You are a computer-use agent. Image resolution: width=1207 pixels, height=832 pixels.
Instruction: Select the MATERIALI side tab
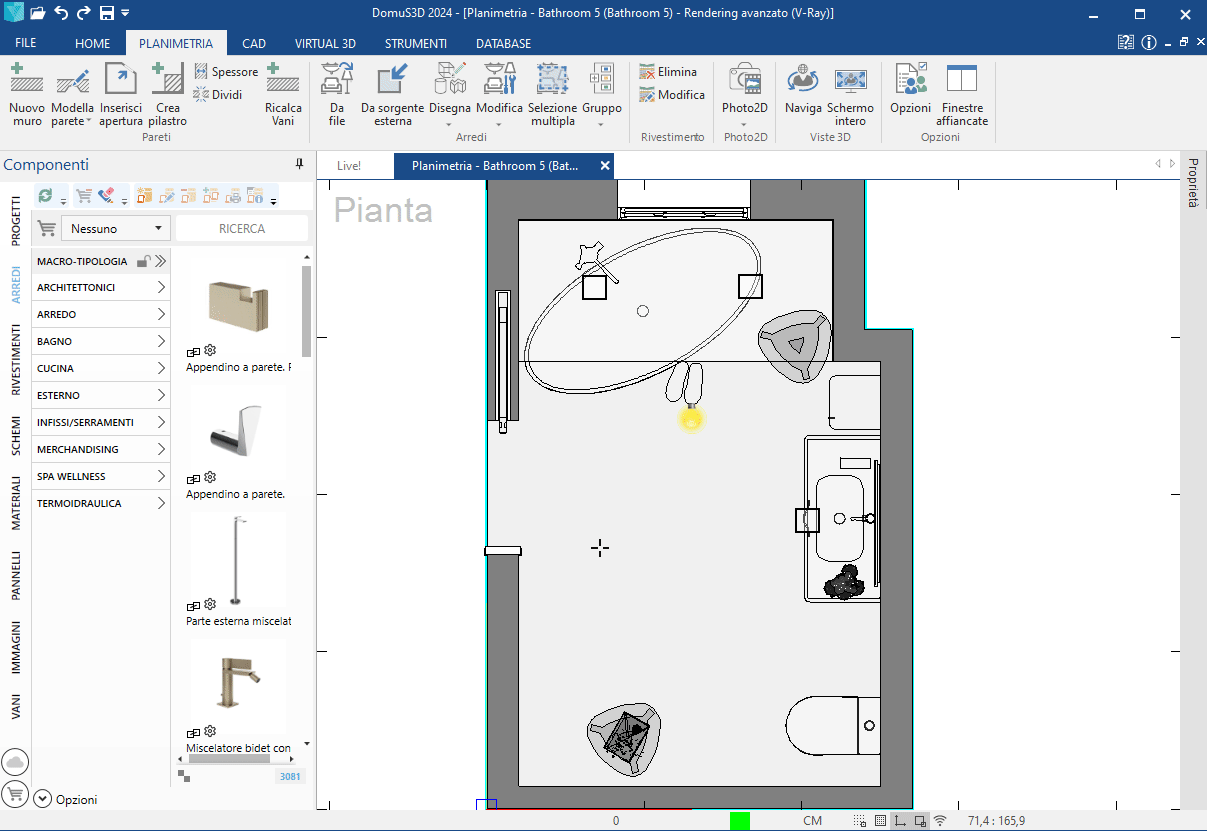point(16,503)
